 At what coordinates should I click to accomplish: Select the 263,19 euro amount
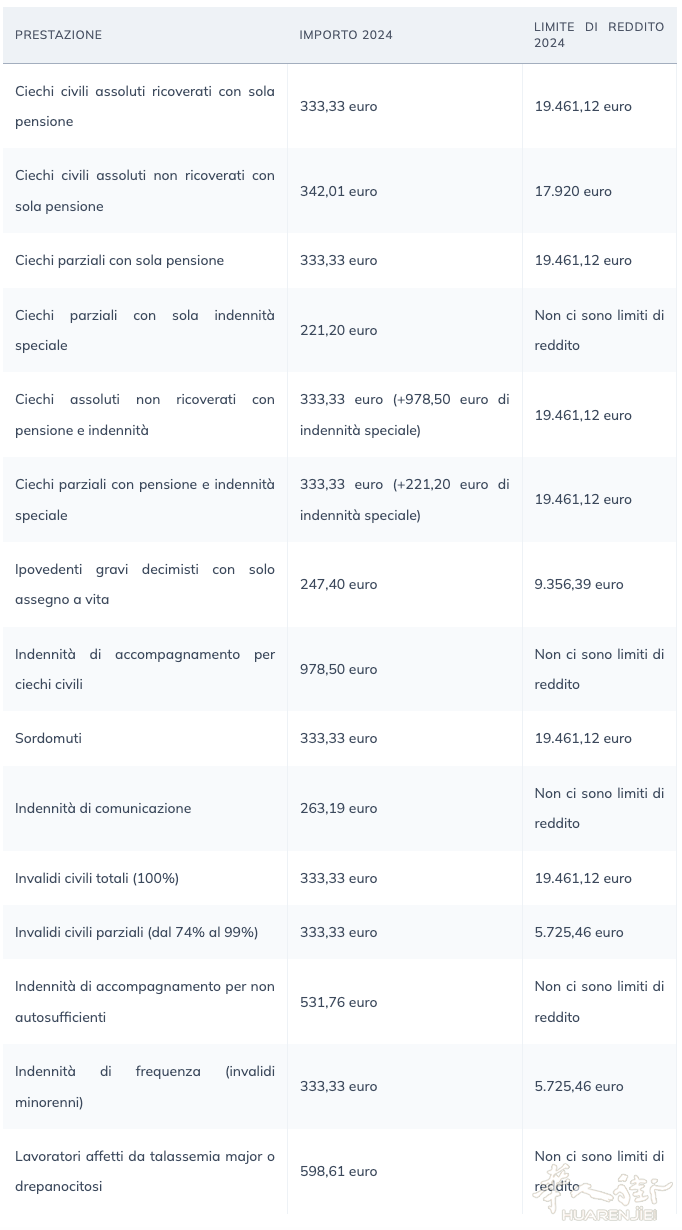338,808
